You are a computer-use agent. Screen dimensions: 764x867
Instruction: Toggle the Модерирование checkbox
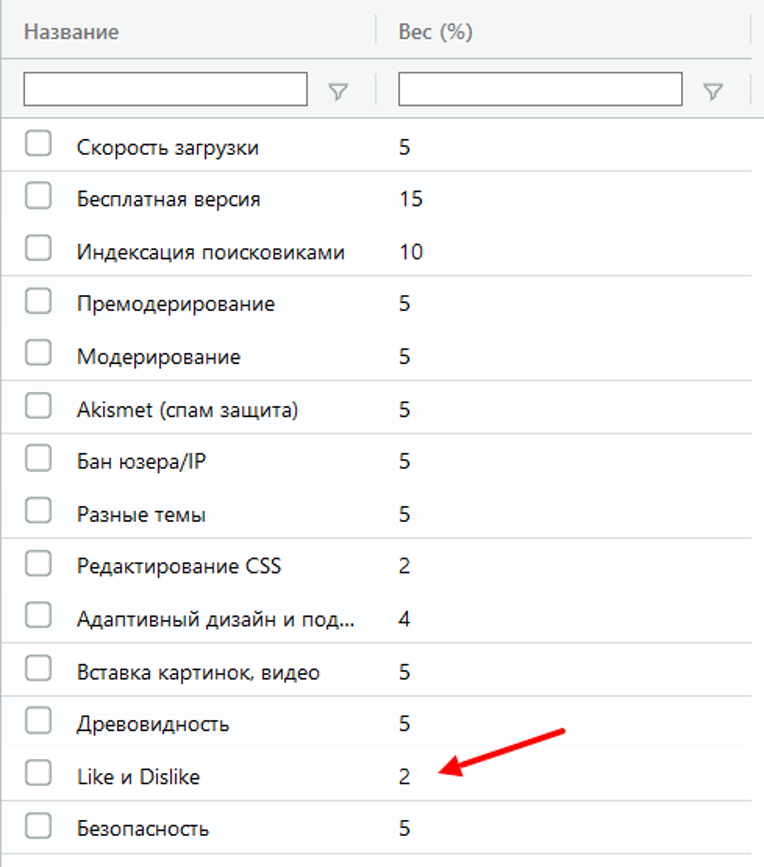click(x=38, y=353)
